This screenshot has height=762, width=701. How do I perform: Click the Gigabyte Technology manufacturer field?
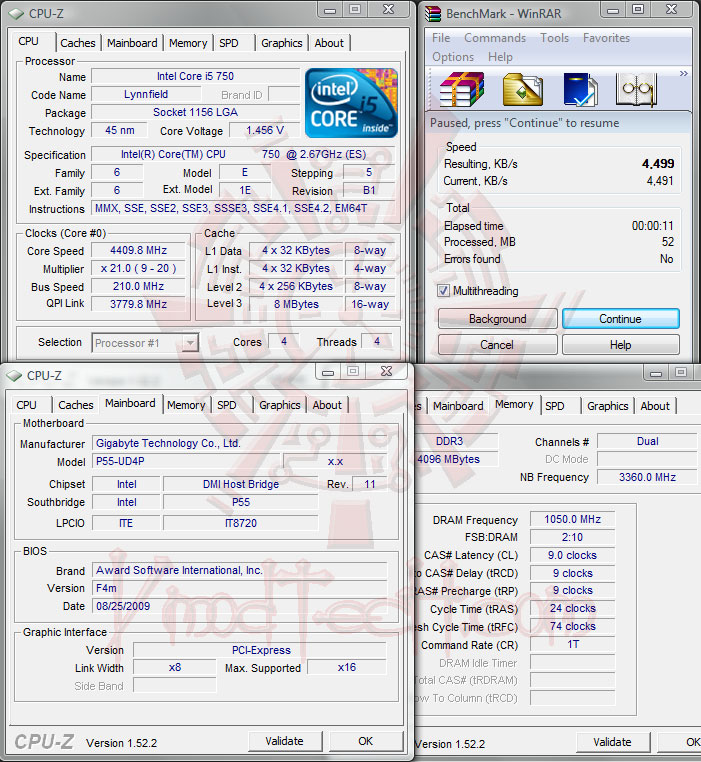[x=240, y=443]
